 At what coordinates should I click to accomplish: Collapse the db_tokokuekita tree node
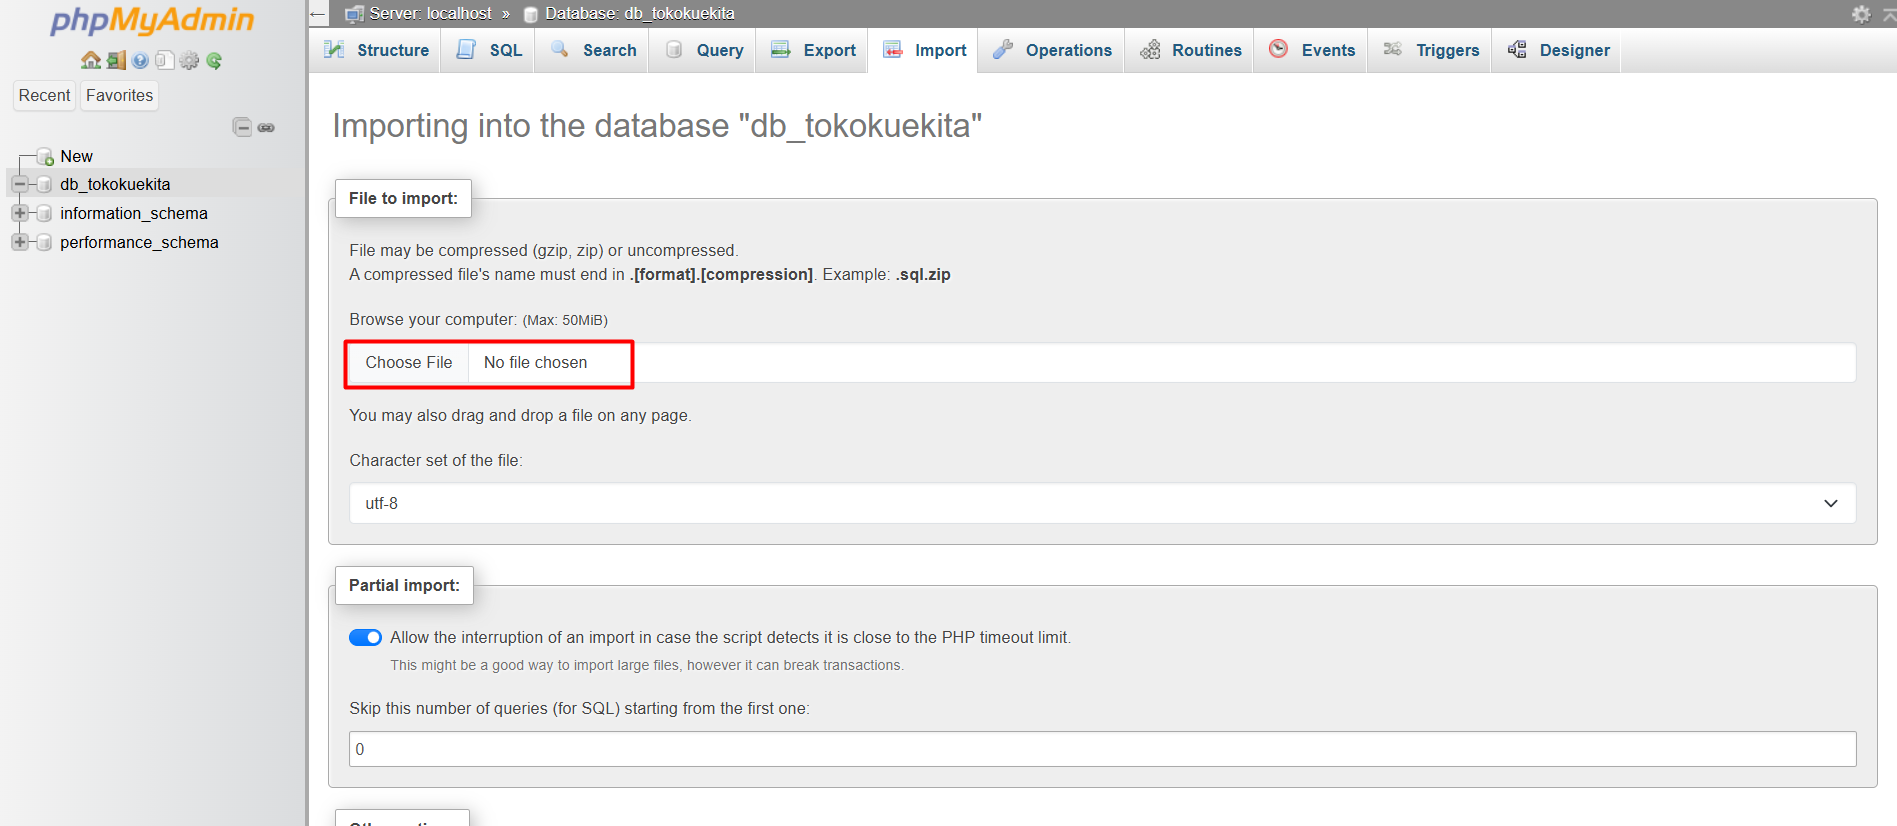(19, 184)
